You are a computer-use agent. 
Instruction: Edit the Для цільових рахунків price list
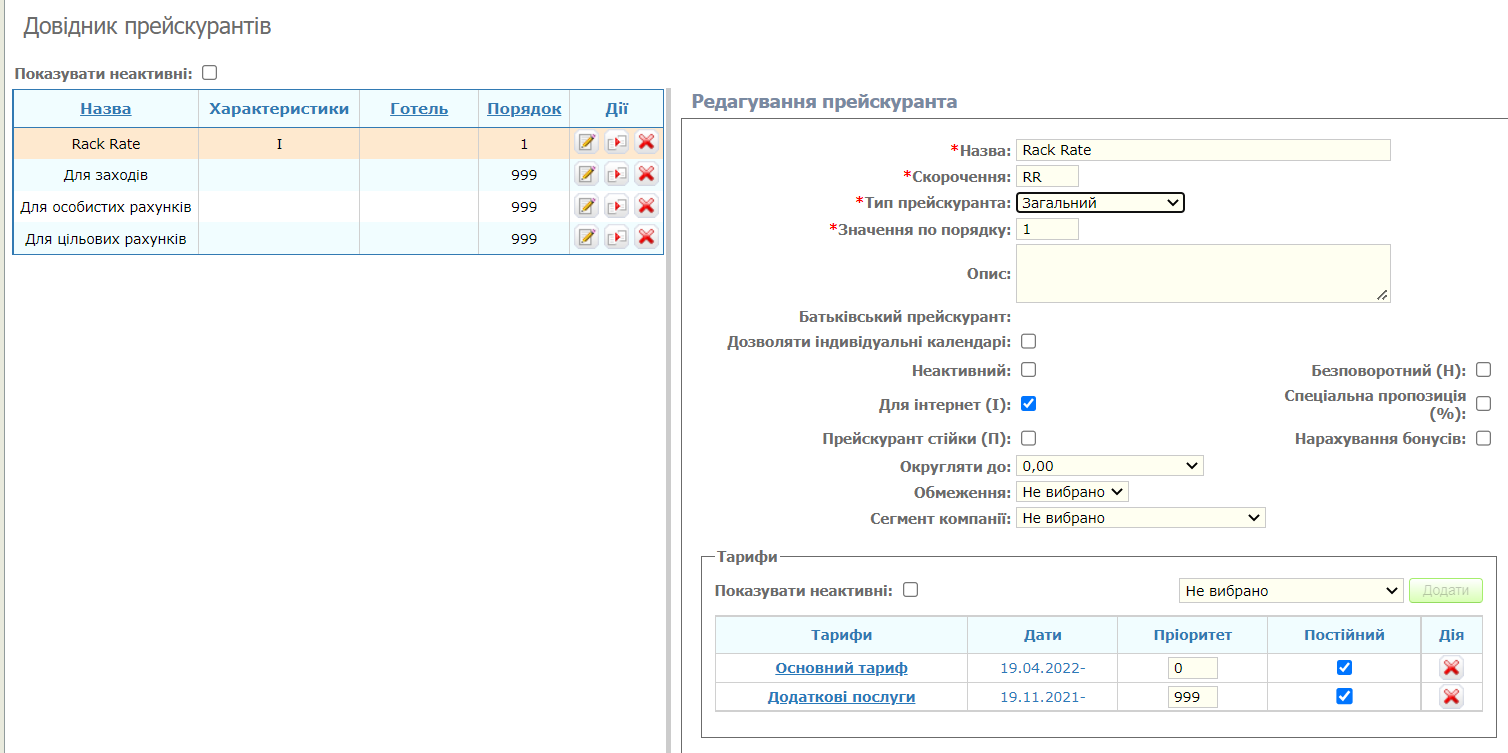point(586,238)
